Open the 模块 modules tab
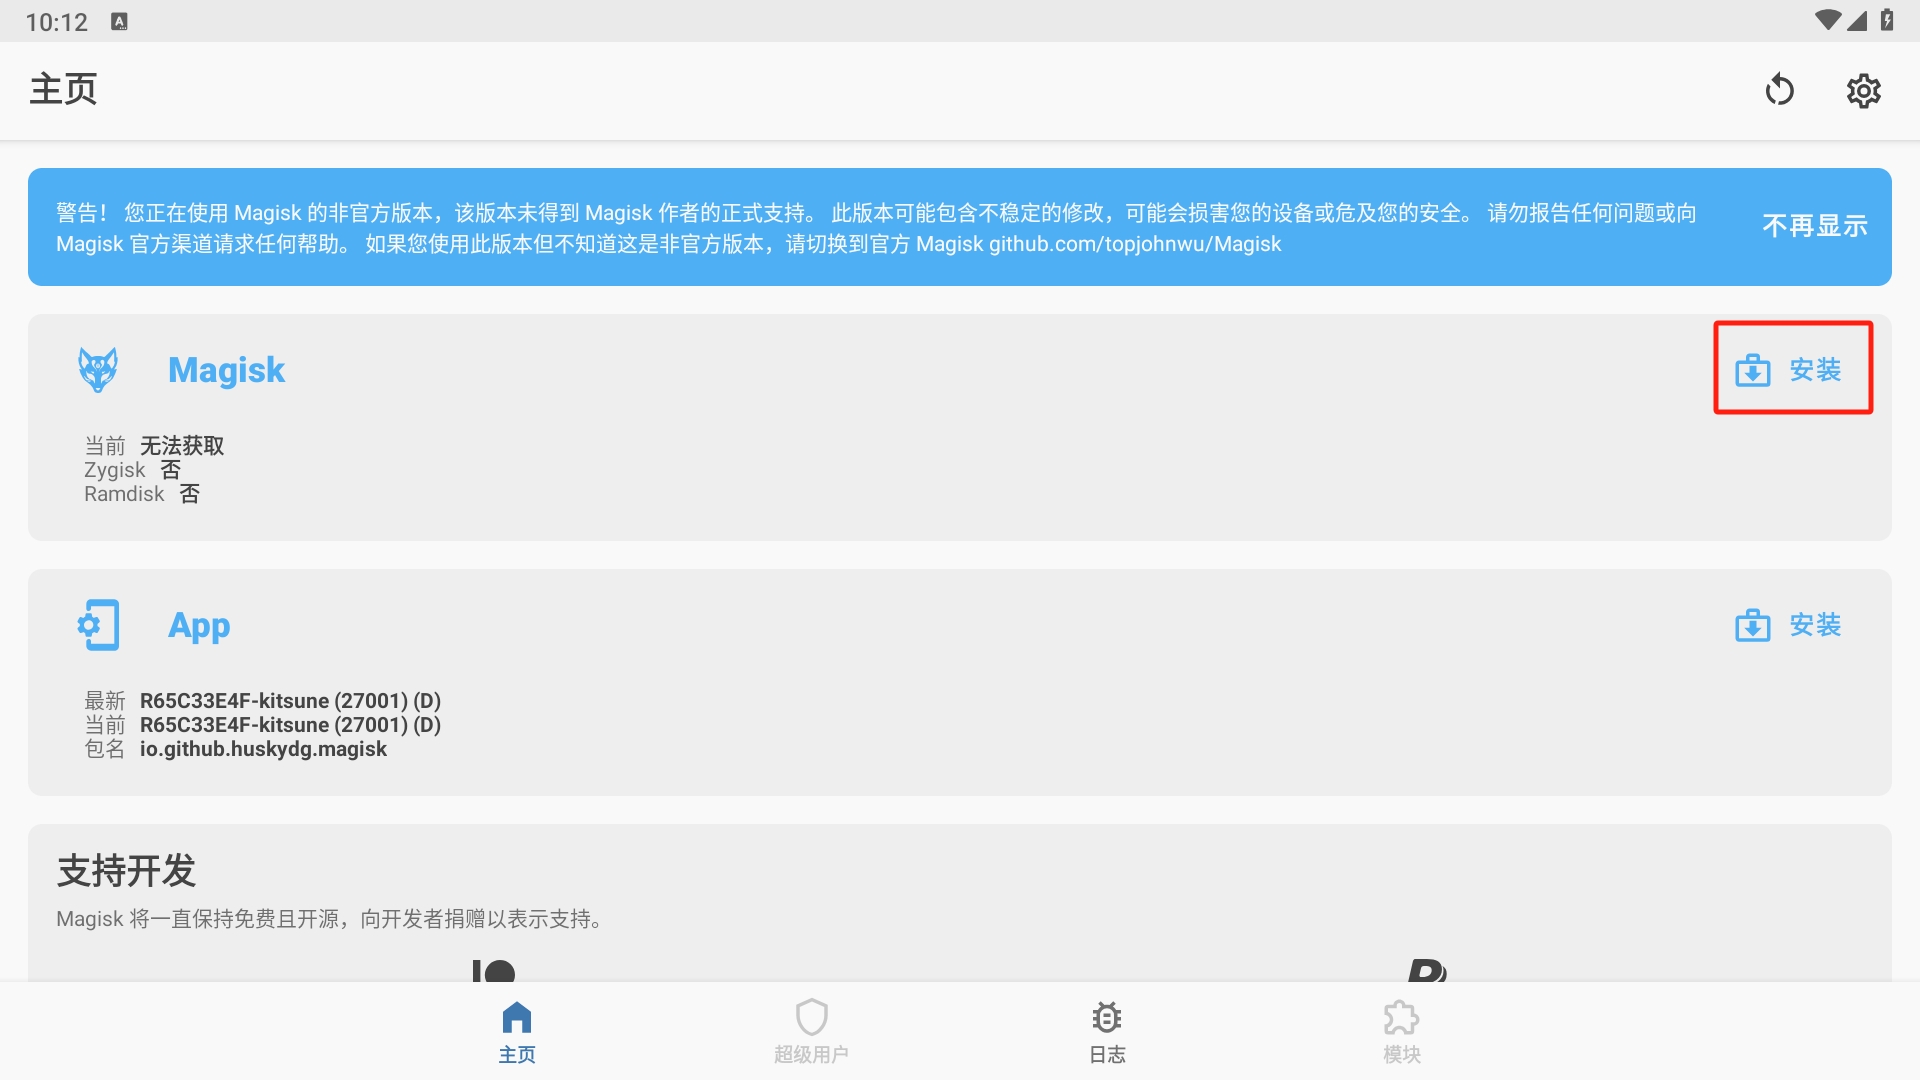This screenshot has width=1920, height=1080. 1401,1032
